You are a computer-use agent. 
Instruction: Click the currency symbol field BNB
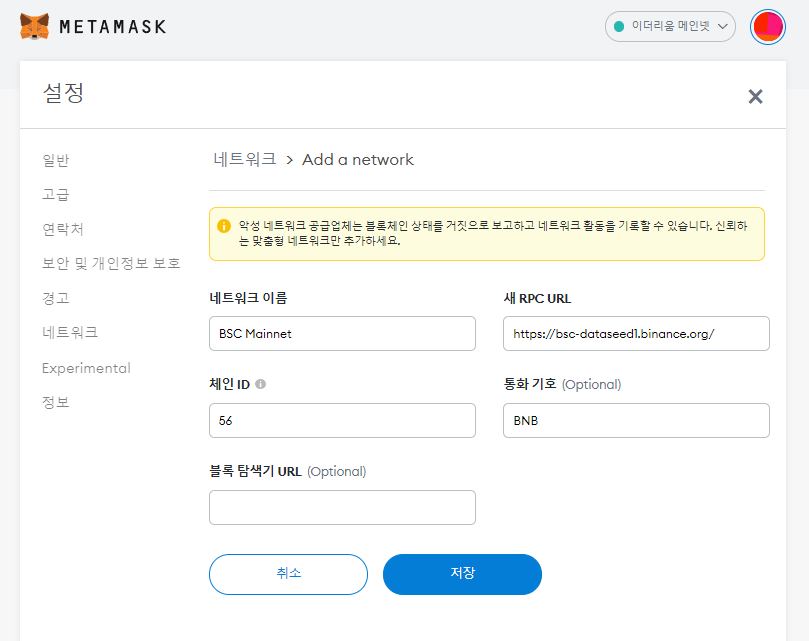[636, 421]
